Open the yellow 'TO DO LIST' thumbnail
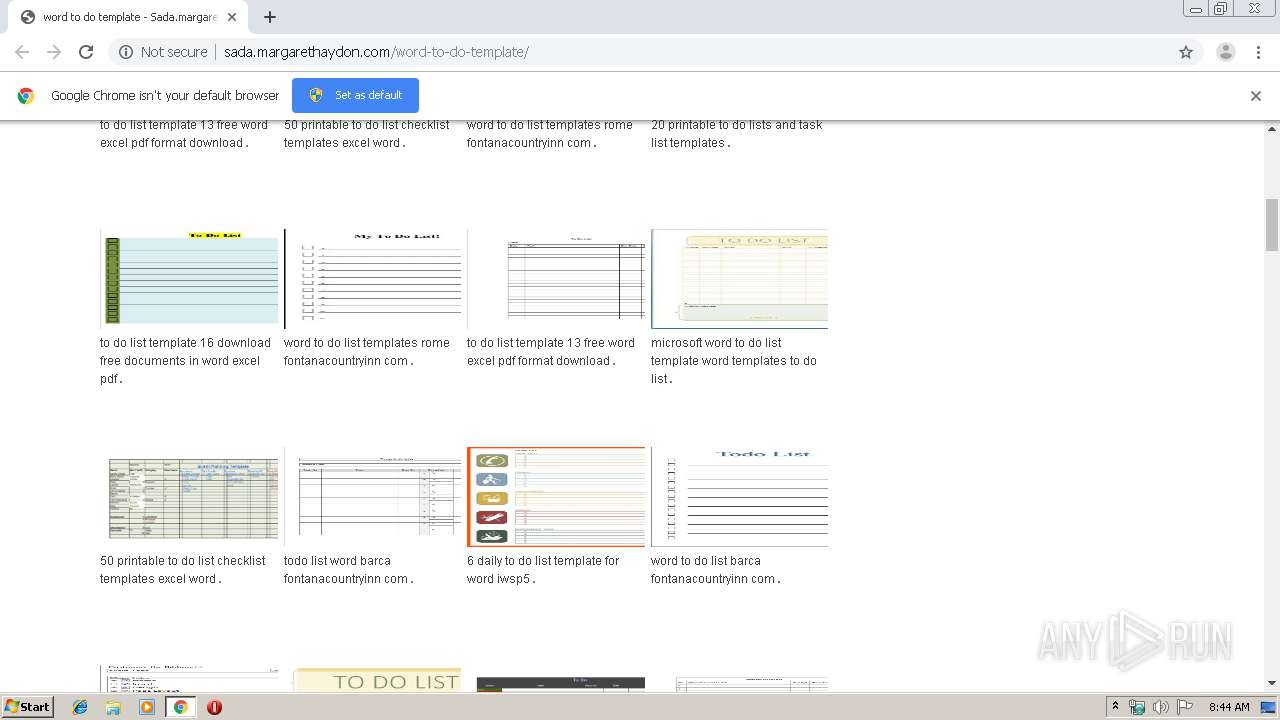 click(x=739, y=278)
